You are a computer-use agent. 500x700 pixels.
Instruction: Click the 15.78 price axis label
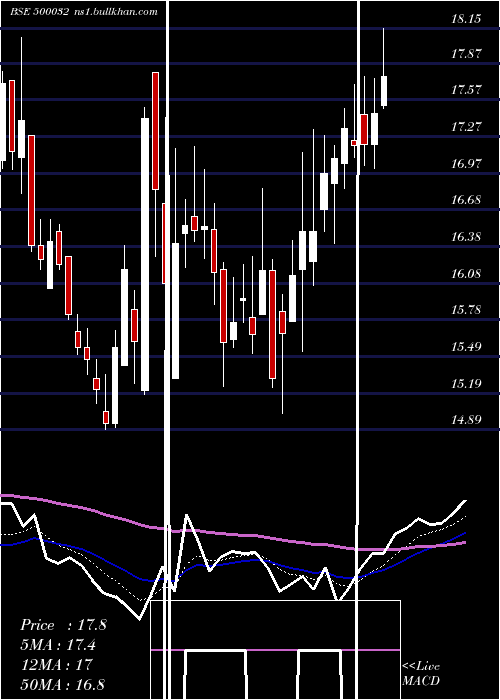point(466,310)
